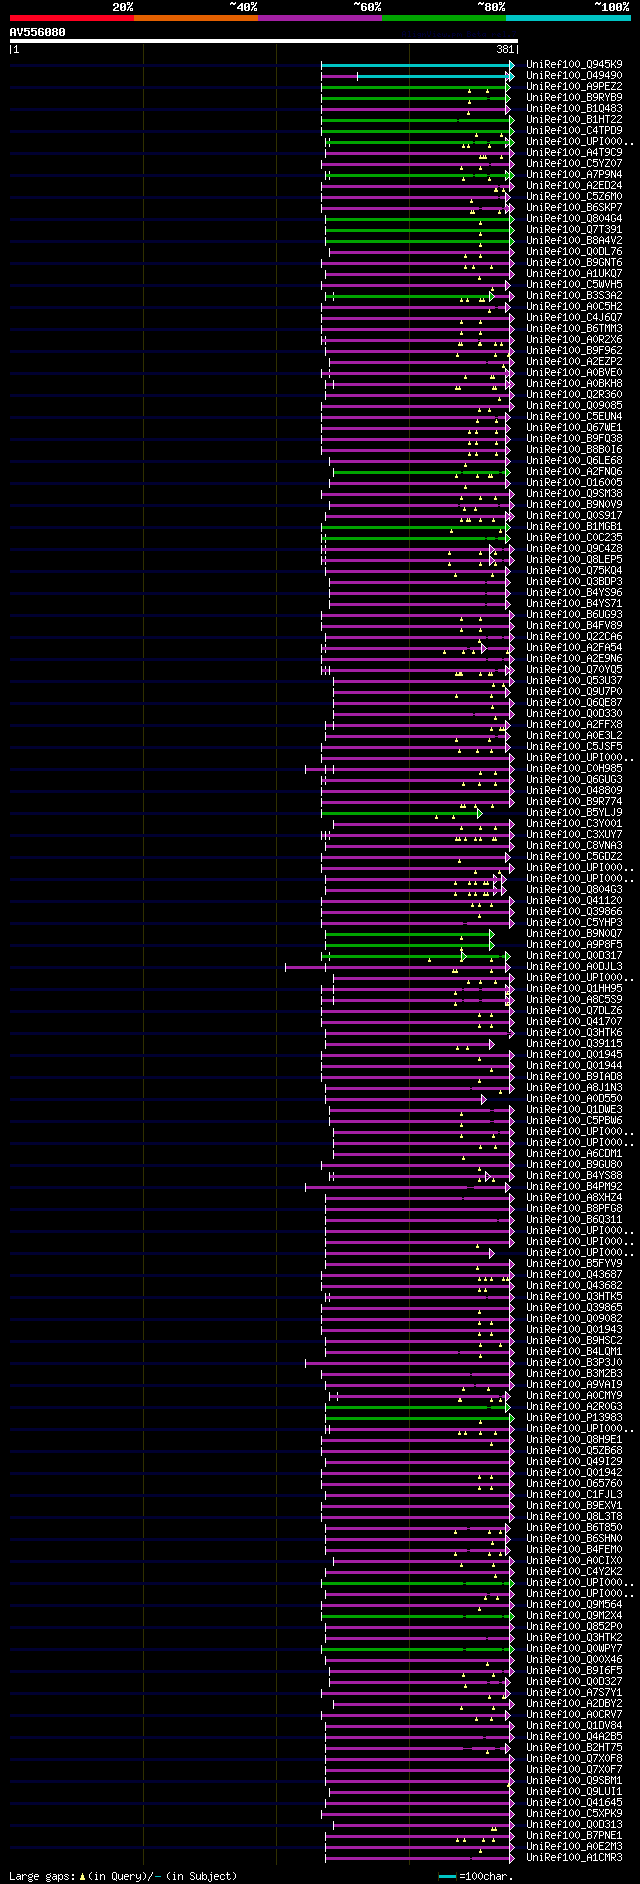The width and height of the screenshot is (640, 1884).
Task: Open hit UniRef100_B1Q483
Action: (574, 108)
